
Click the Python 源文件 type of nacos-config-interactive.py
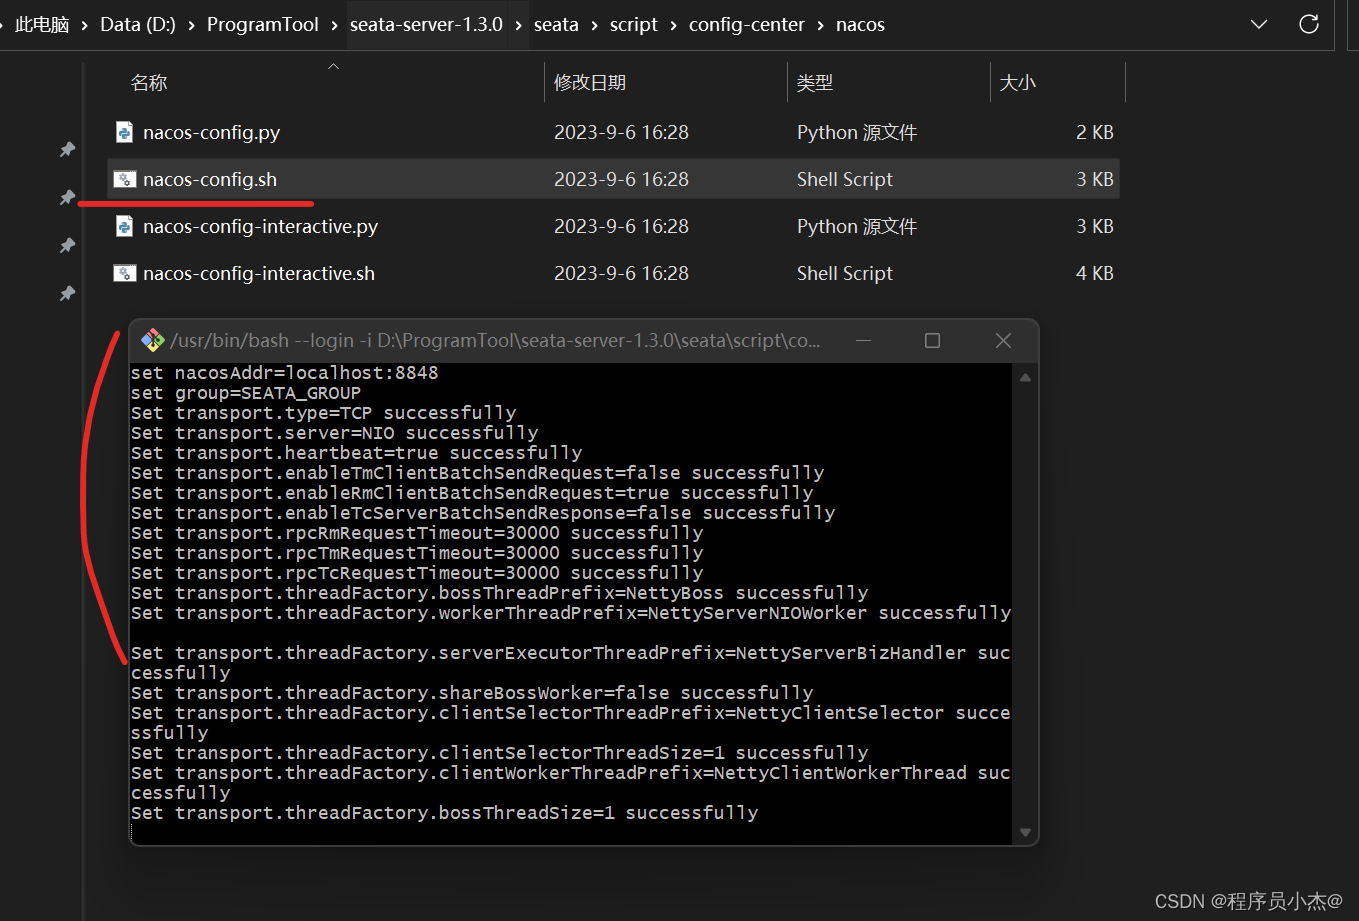pyautogui.click(x=857, y=226)
